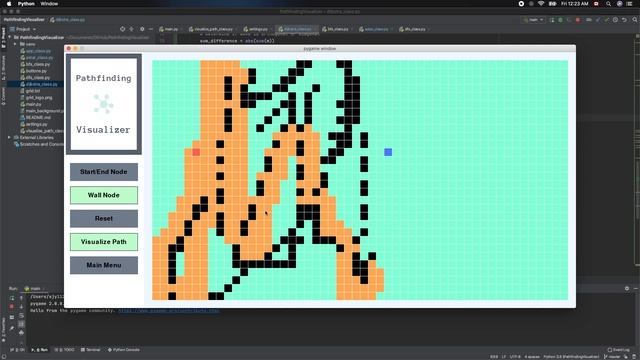
Task: Hide the Project panel with minus icon
Action: 151,29
